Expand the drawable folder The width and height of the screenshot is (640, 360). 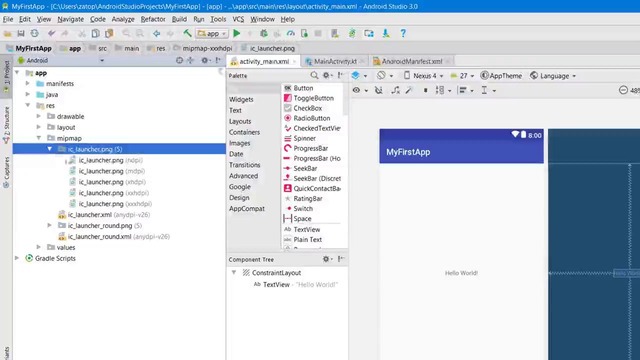[x=39, y=116]
